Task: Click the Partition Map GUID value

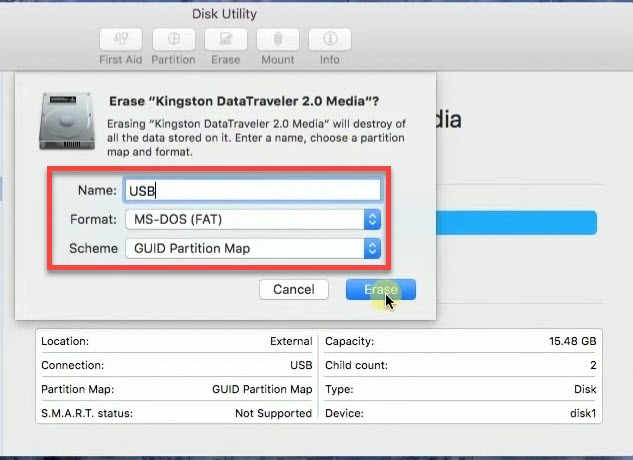Action: pyautogui.click(x=262, y=389)
